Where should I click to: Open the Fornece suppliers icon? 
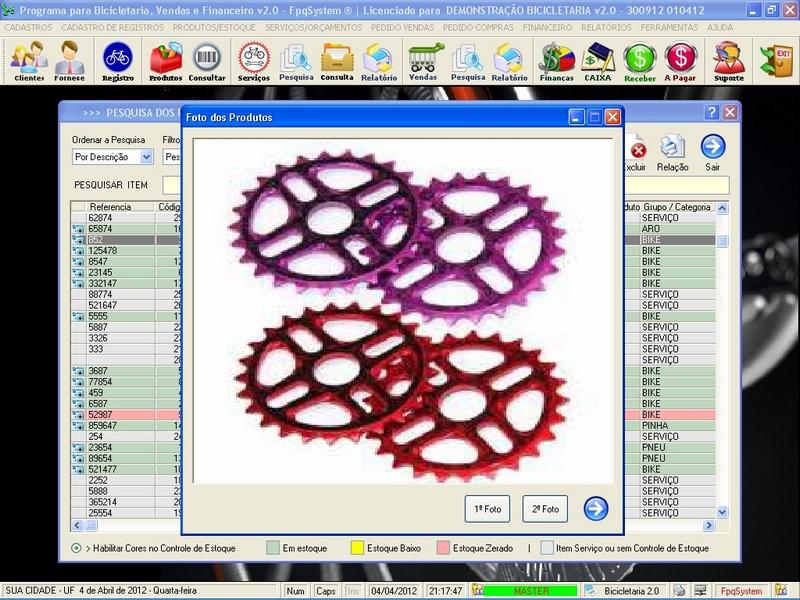(x=69, y=61)
